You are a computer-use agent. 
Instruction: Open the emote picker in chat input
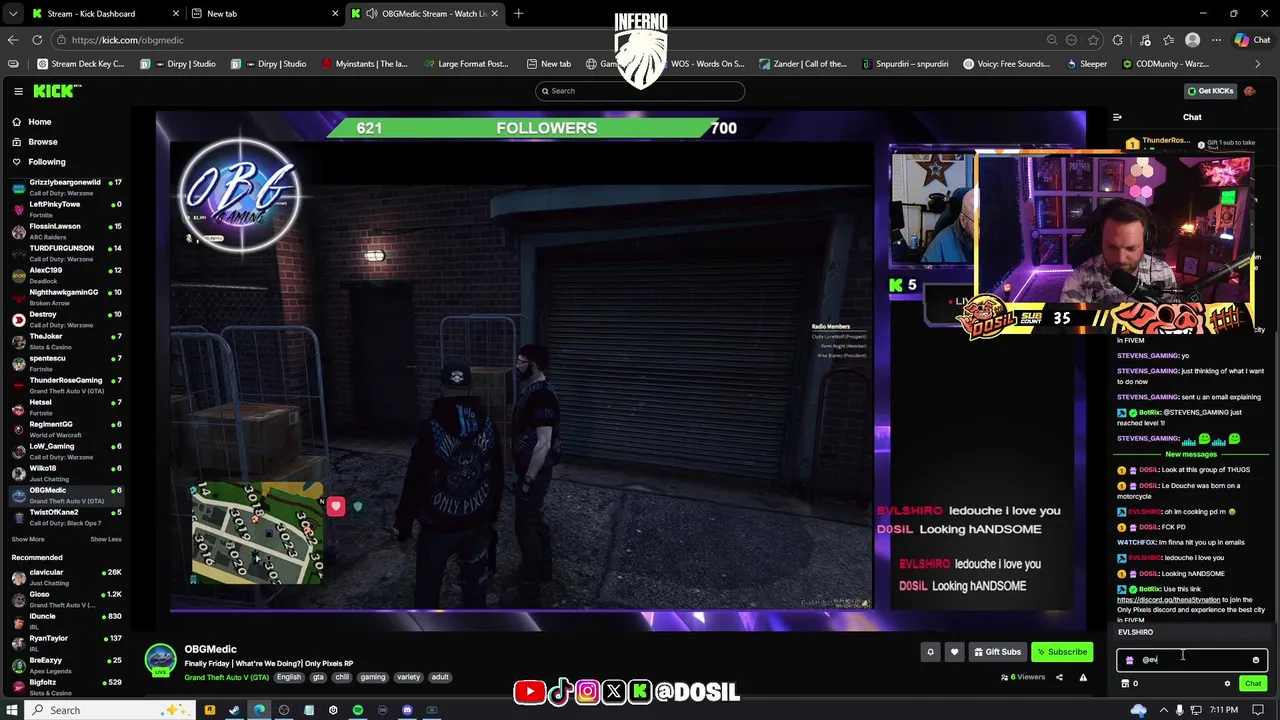(1256, 660)
